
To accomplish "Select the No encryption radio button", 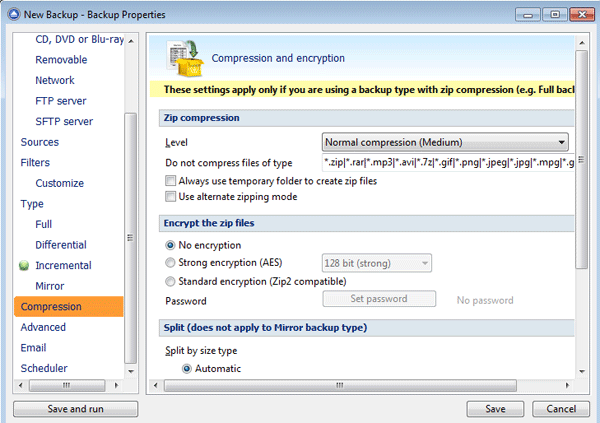I will 170,245.
